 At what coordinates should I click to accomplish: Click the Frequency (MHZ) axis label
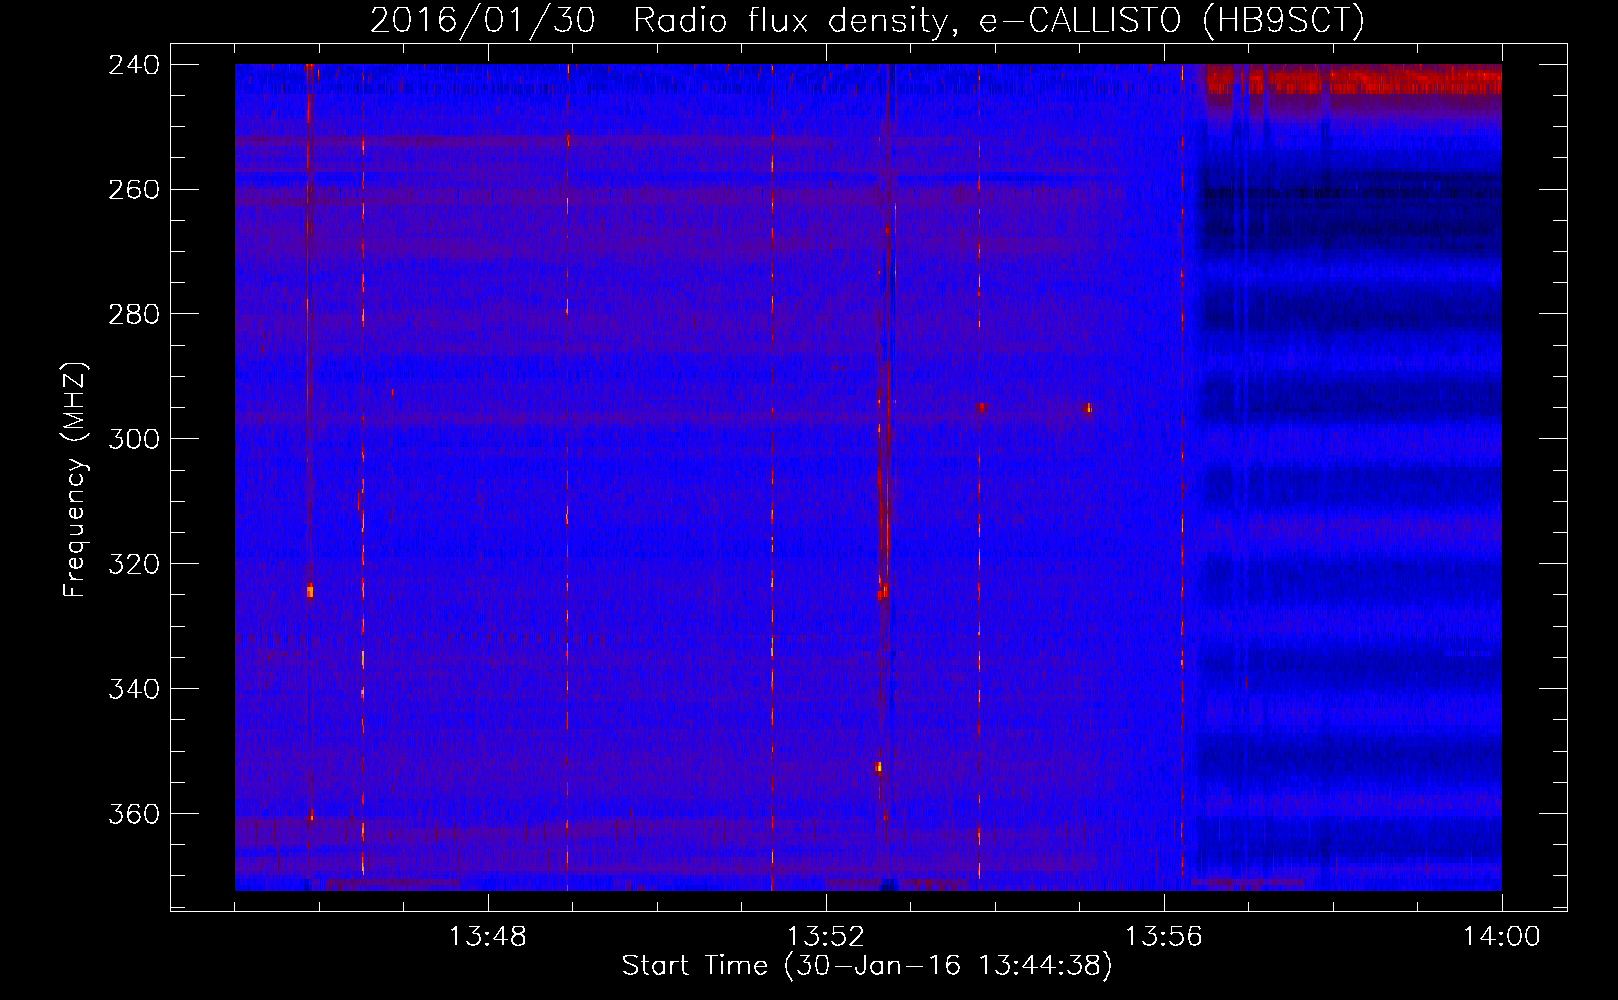74,479
